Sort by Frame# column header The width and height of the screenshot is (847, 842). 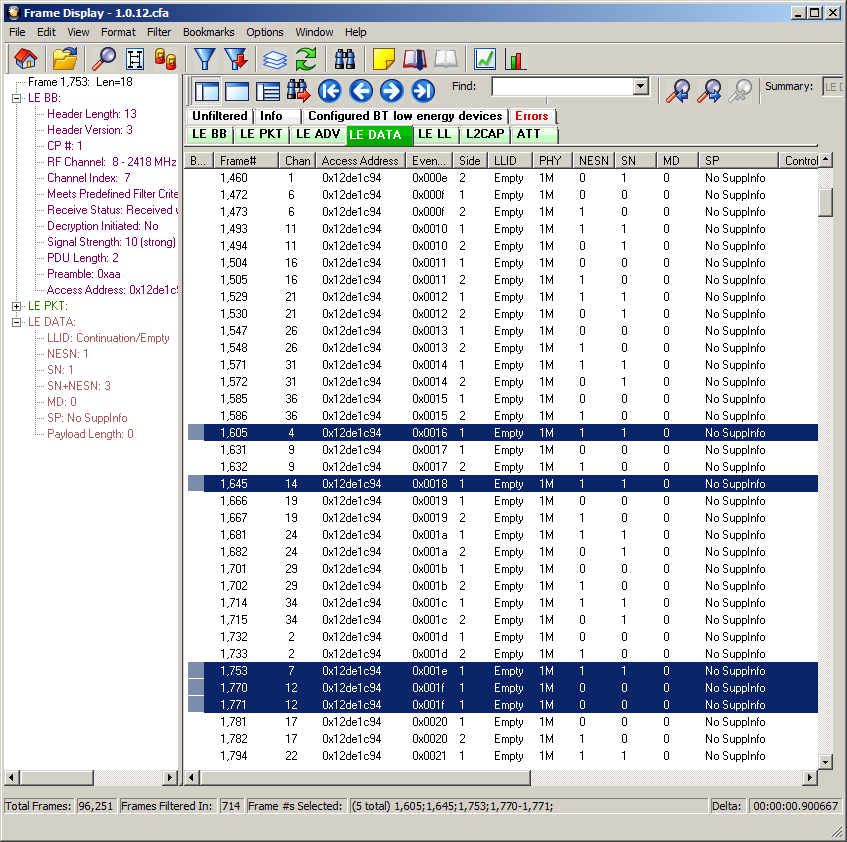(x=246, y=160)
